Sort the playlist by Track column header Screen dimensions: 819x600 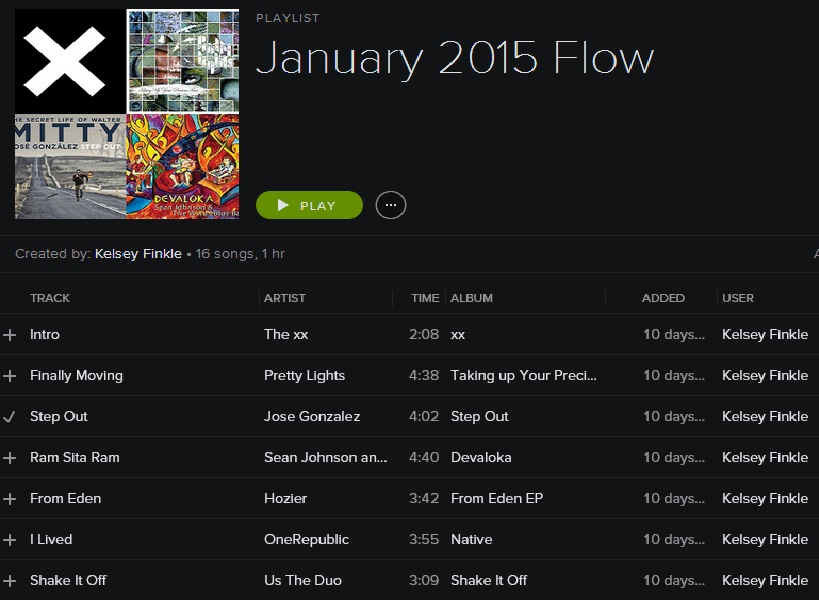[x=50, y=298]
